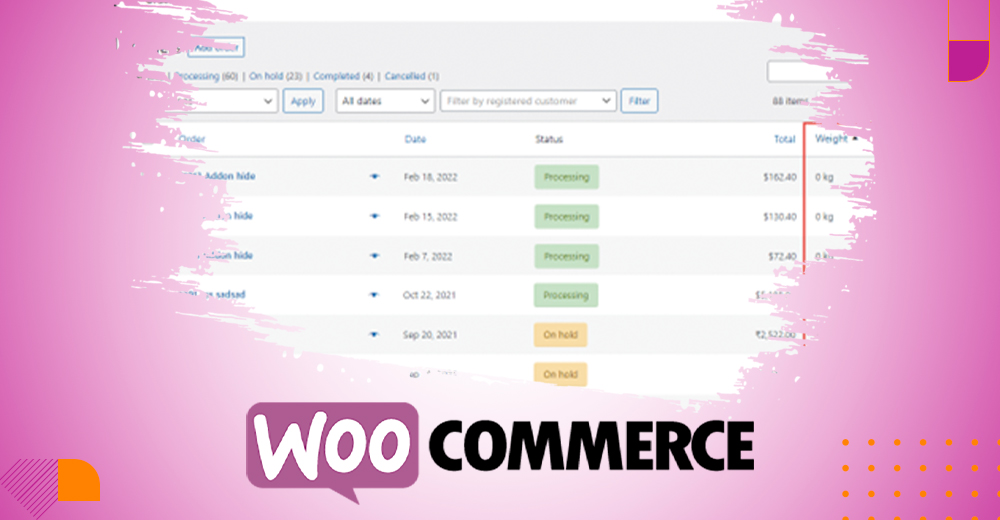Click the On hold badge in Sep 20, 2021 row

point(560,335)
